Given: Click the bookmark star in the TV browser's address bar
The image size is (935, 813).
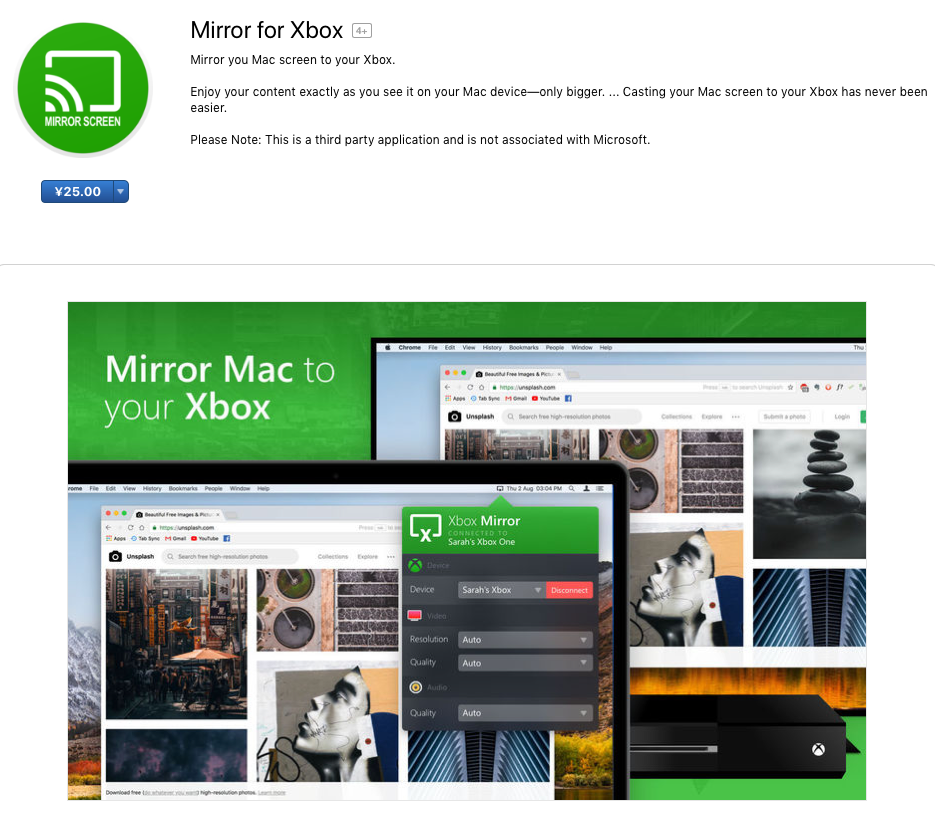Looking at the screenshot, I should [x=791, y=387].
